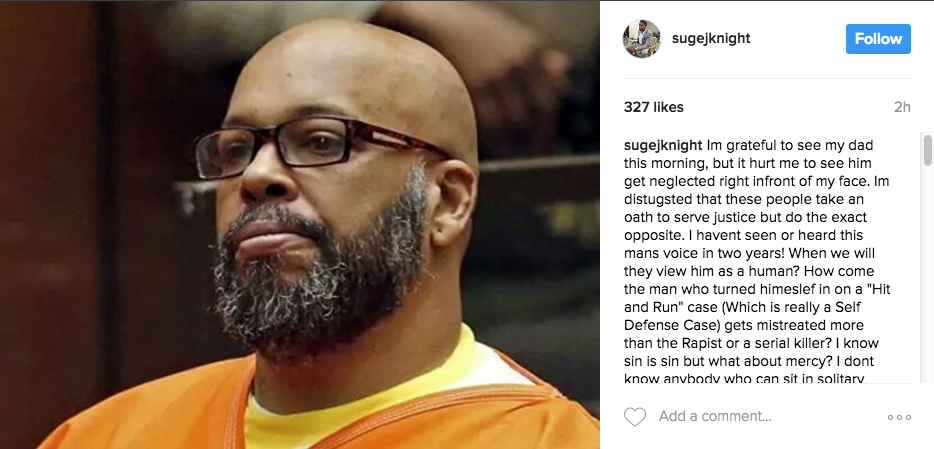This screenshot has height=449, width=934.
Task: Click the scrollbar track below the thumb
Action: click(x=927, y=274)
